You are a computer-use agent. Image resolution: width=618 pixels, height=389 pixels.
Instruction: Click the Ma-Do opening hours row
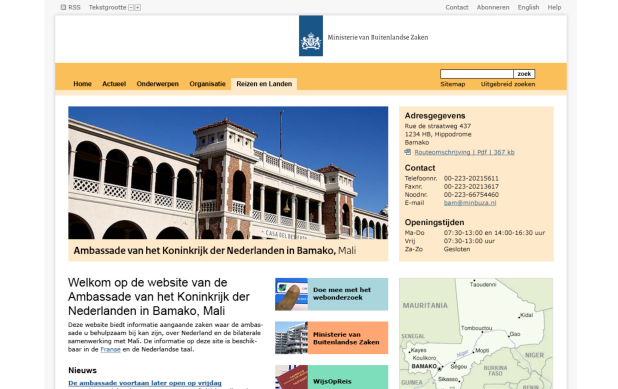(475, 233)
